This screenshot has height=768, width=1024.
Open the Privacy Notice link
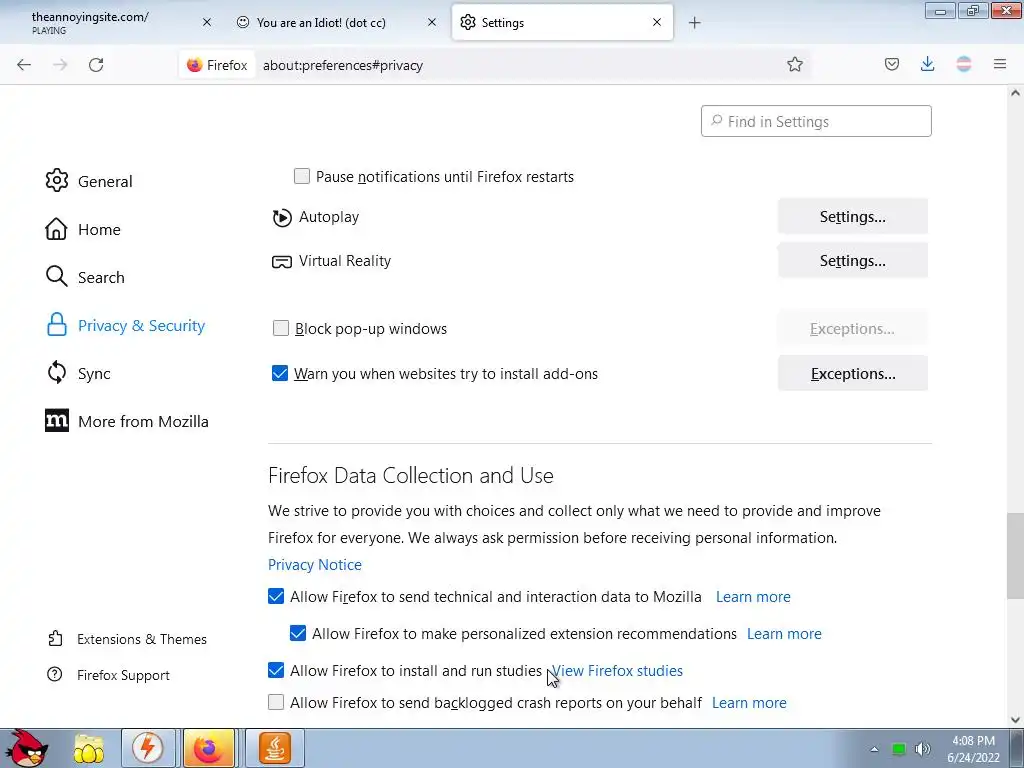pyautogui.click(x=315, y=565)
